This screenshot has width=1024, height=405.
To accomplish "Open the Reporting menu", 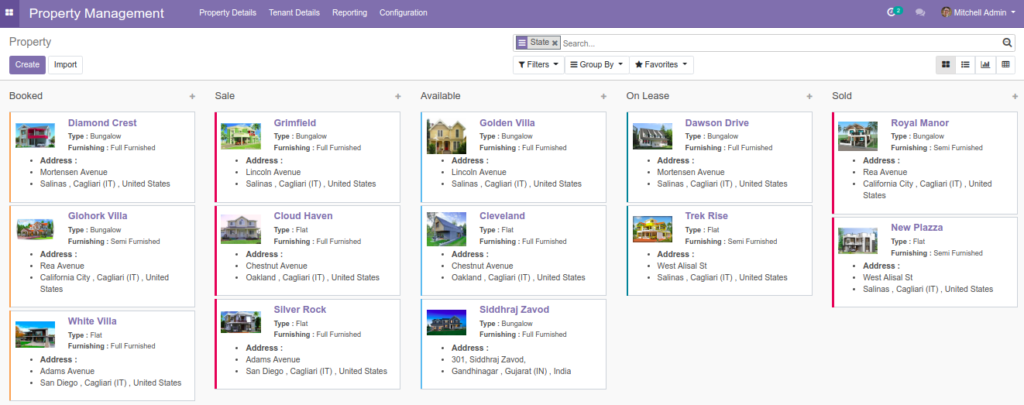I will (x=349, y=12).
